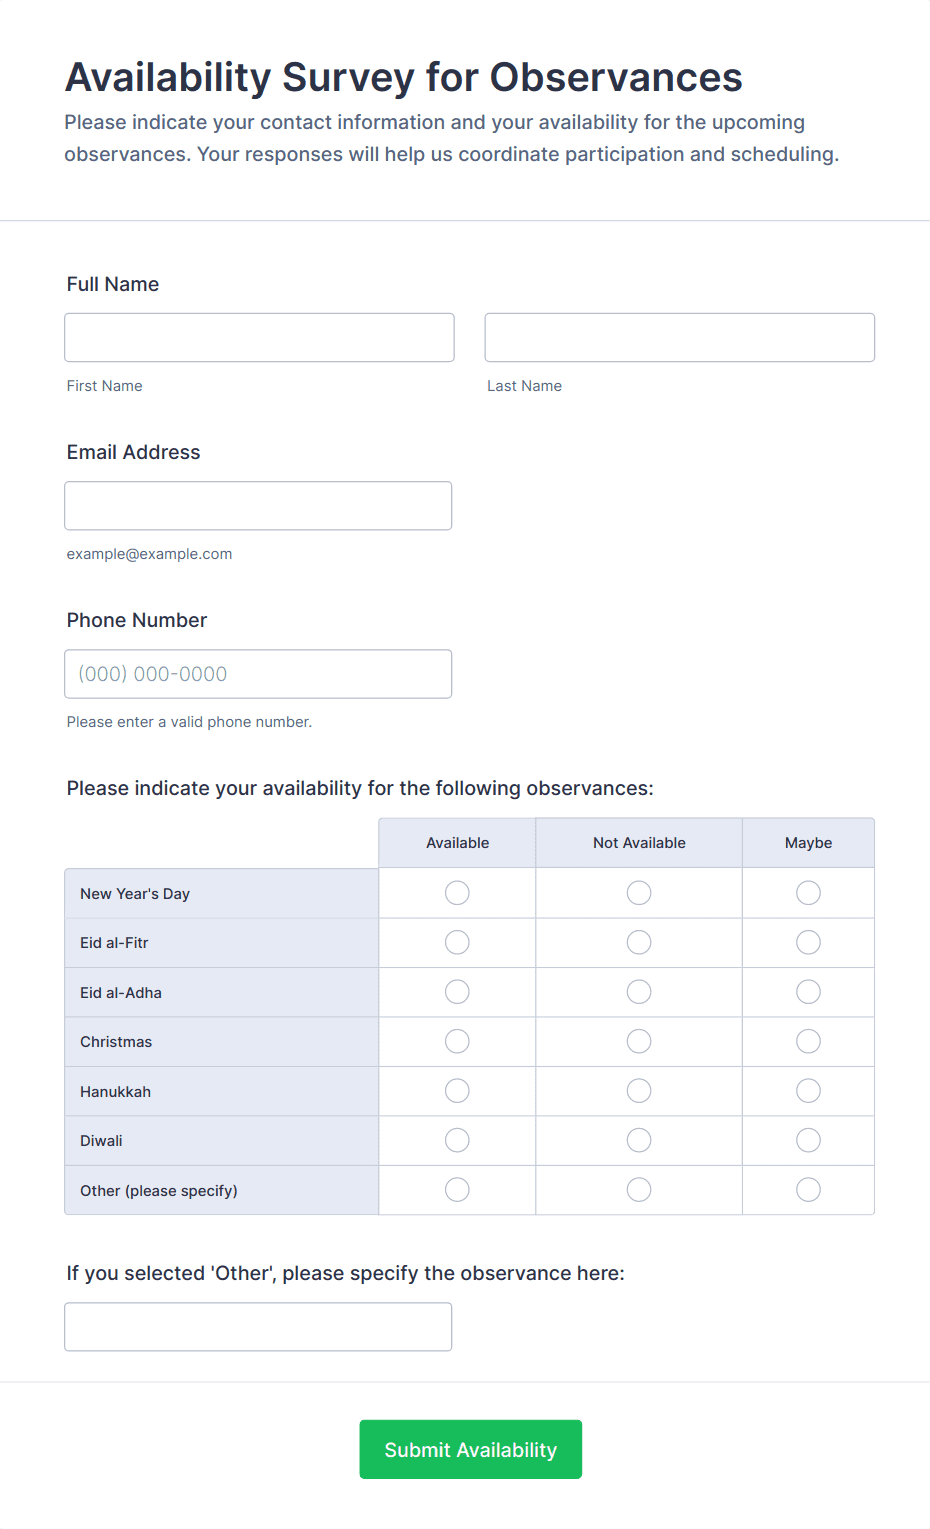Choose Maybe for Eid al-Fitr
Viewport: 930px width, 1529px height.
pos(808,942)
